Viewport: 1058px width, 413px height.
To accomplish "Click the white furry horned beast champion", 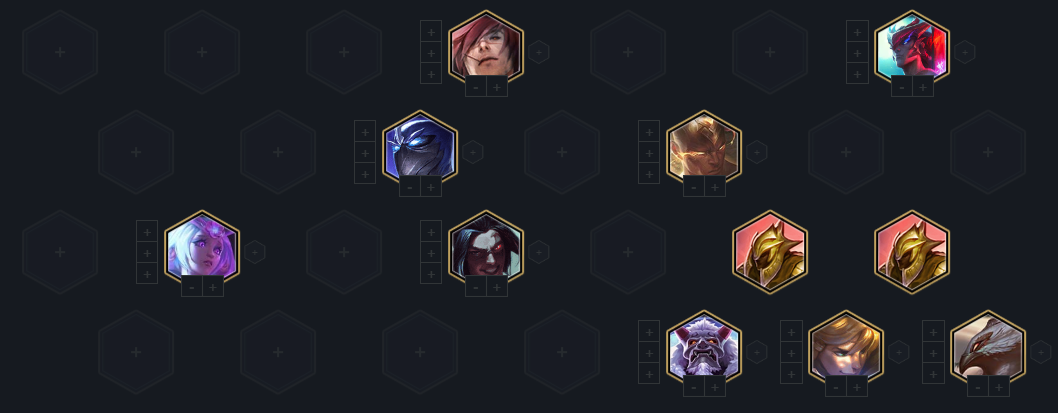I will (704, 347).
